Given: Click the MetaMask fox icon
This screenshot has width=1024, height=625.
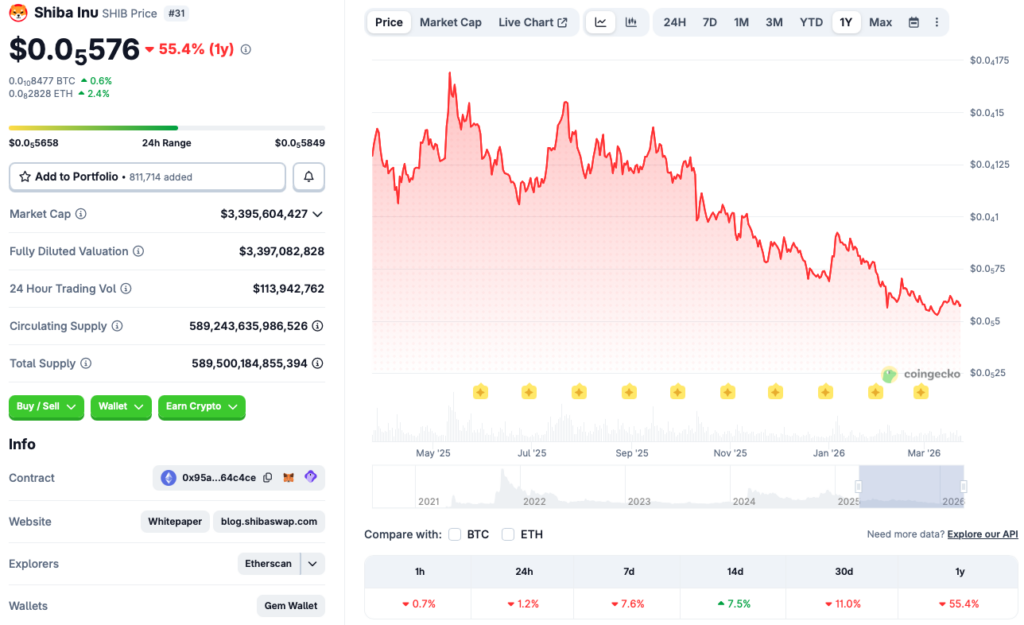Looking at the screenshot, I should (x=289, y=478).
